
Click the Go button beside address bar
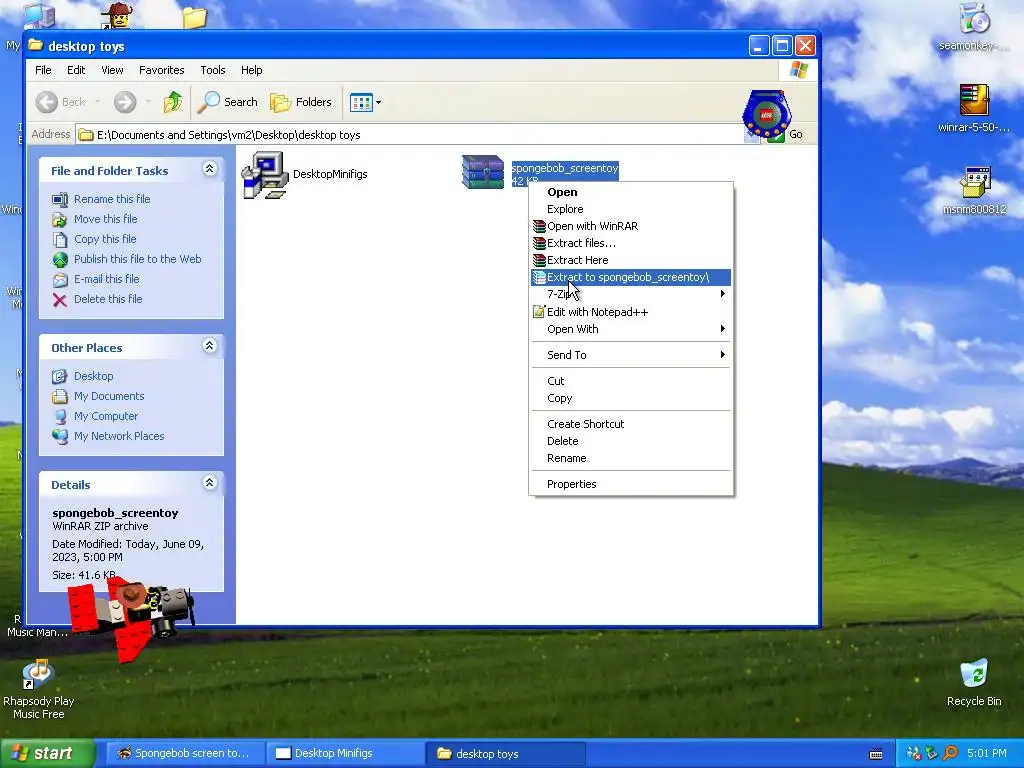(x=786, y=135)
